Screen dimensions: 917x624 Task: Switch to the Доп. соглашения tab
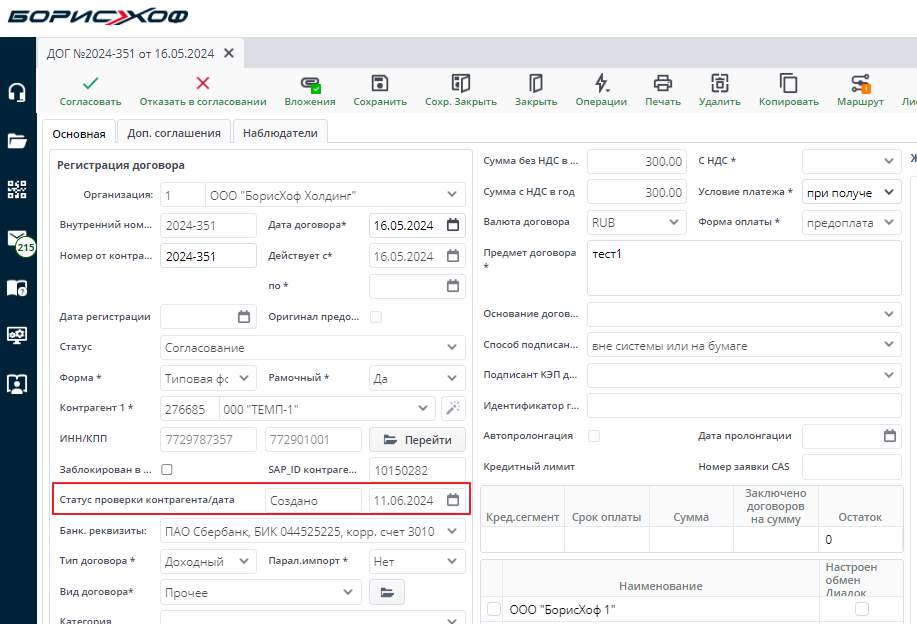pos(174,132)
